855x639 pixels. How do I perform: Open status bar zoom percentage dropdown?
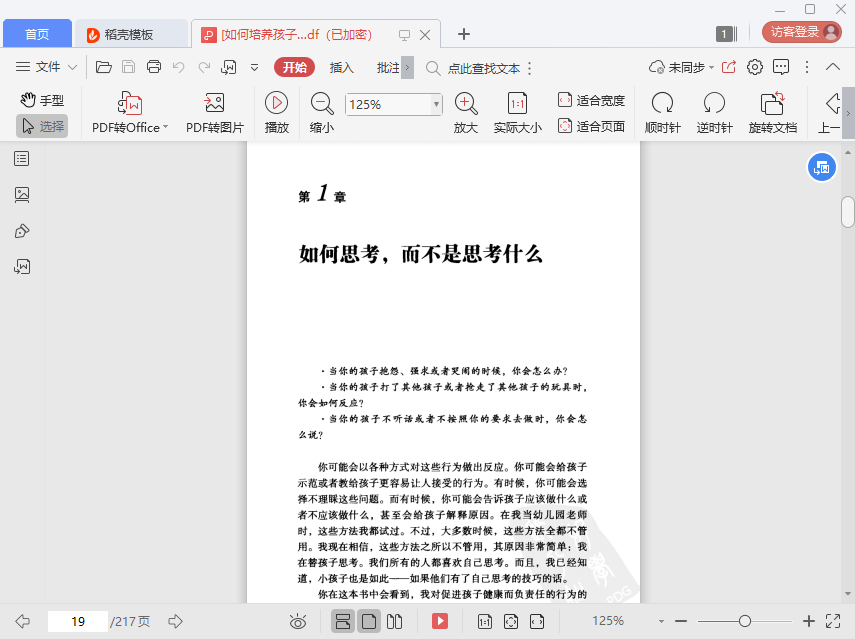[x=661, y=621]
